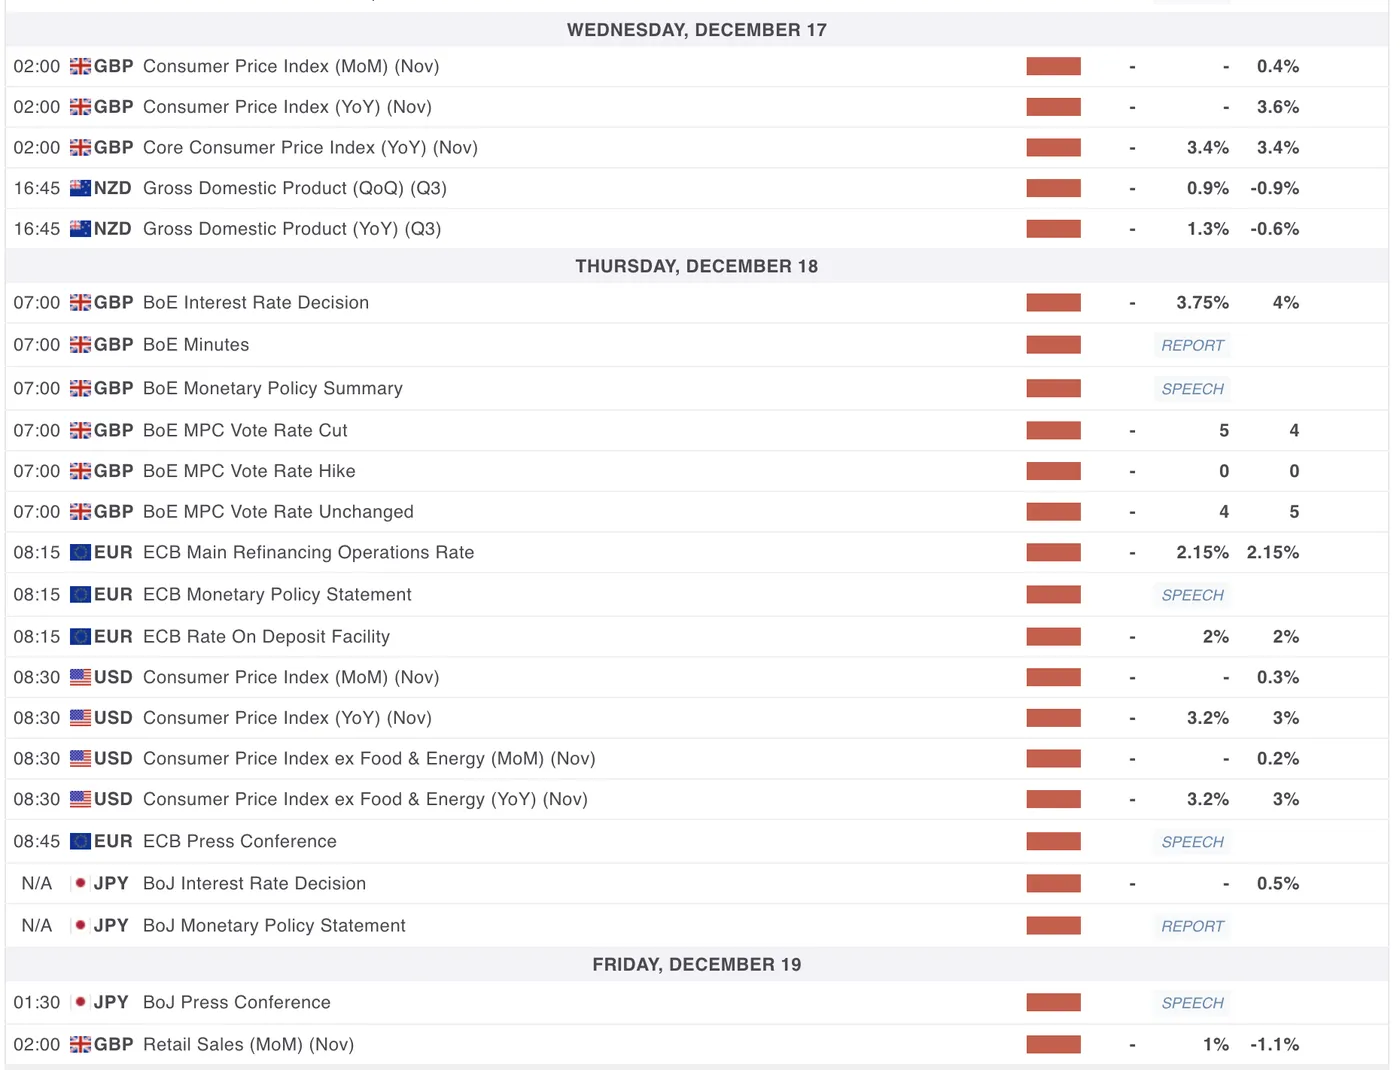
Task: Click the 16:45 time on NZD GDP (YoY) row
Action: [37, 229]
